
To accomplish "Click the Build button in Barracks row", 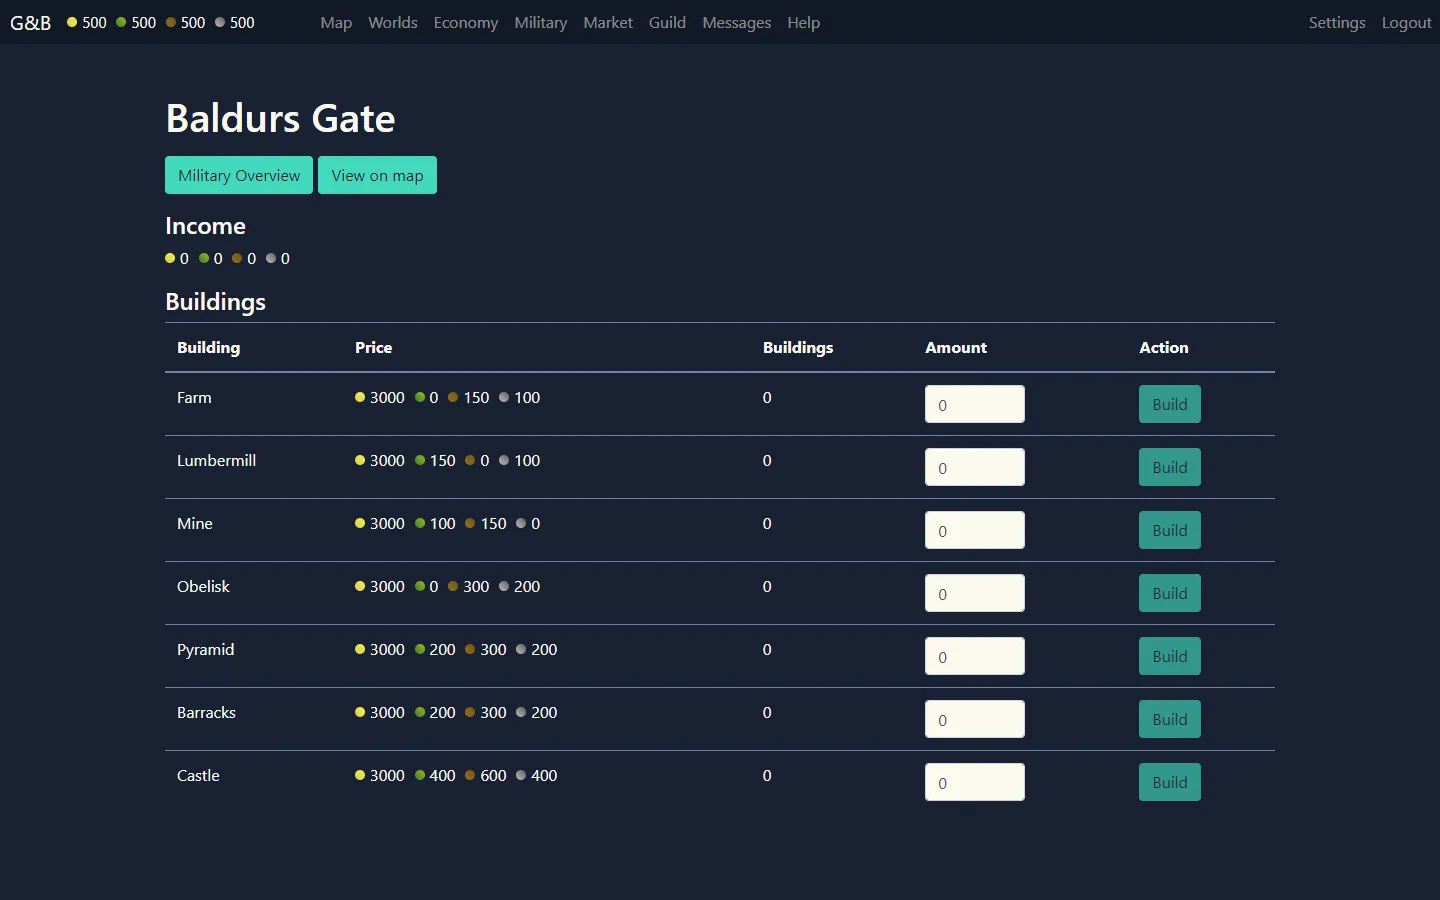I will coord(1169,719).
